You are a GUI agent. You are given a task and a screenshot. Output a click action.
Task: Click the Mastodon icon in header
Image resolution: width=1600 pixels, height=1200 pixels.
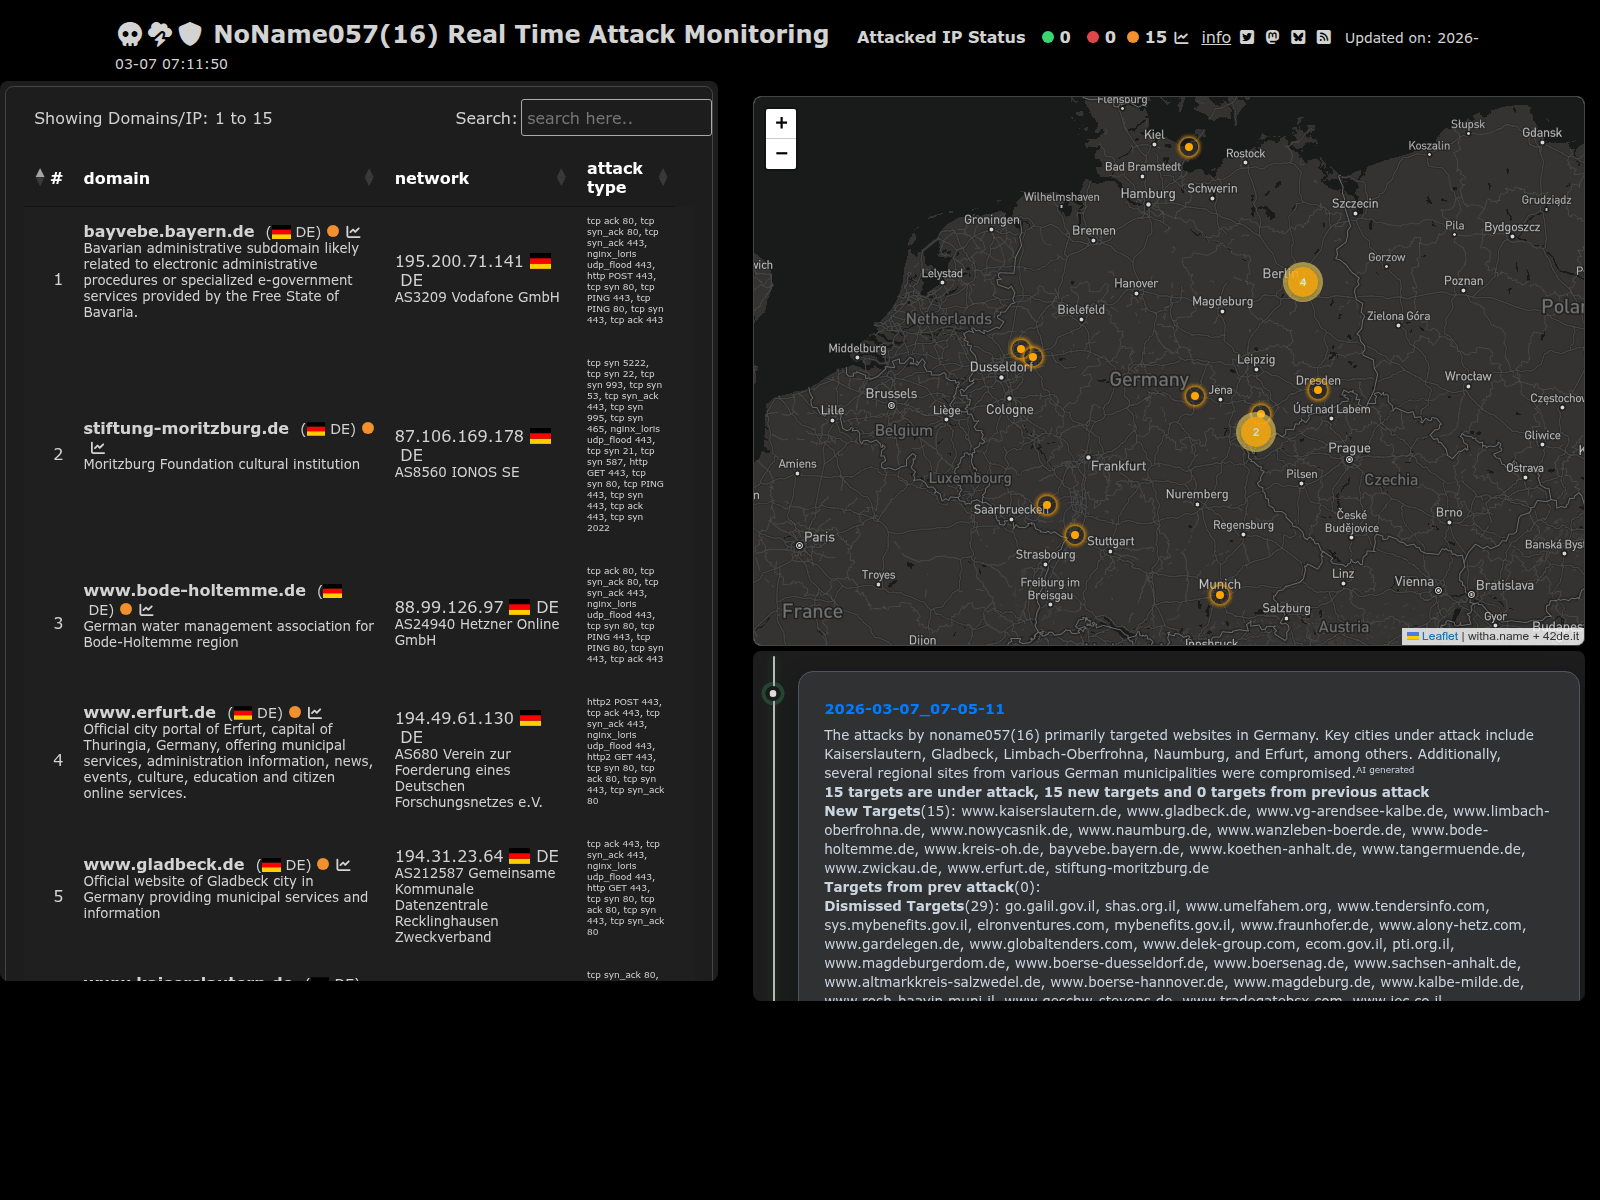coord(1272,37)
